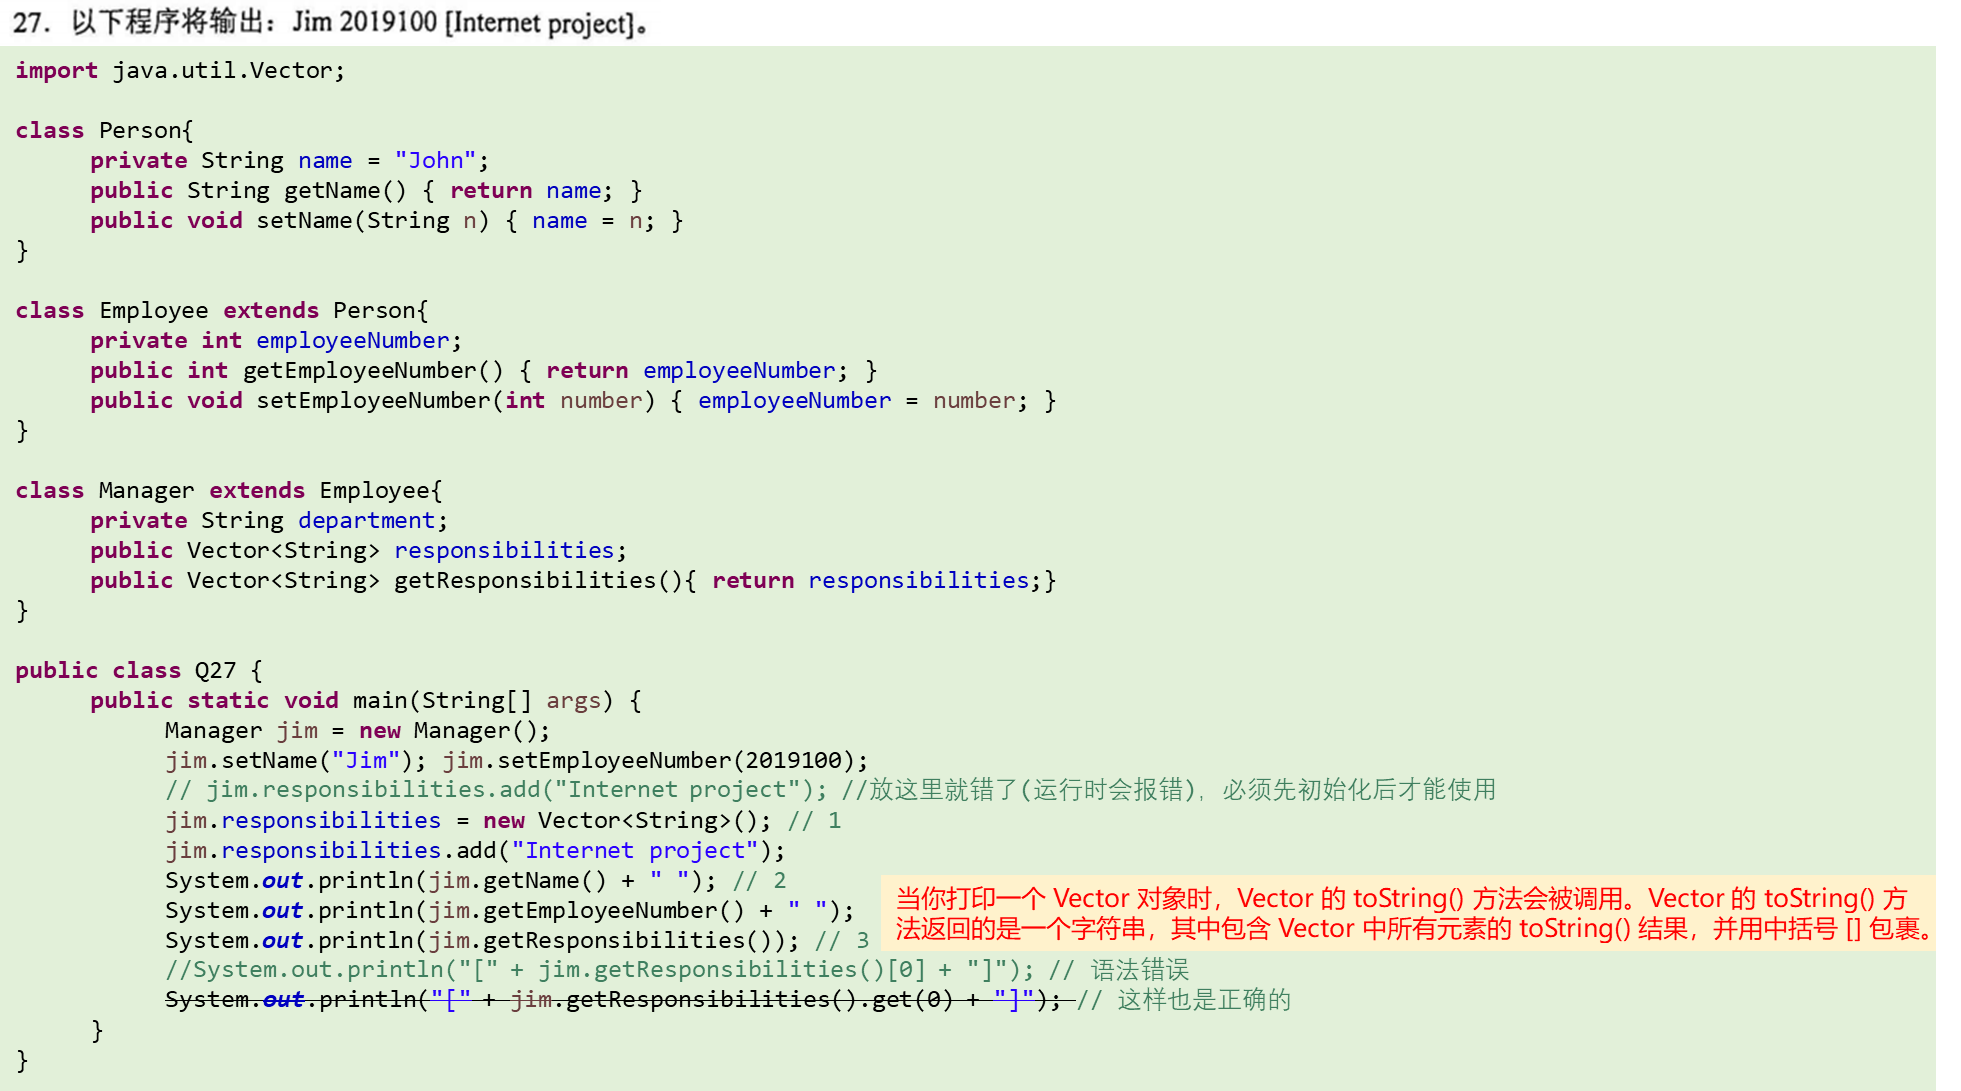Click the main method signature
The width and height of the screenshot is (1961, 1091).
pyautogui.click(x=366, y=700)
